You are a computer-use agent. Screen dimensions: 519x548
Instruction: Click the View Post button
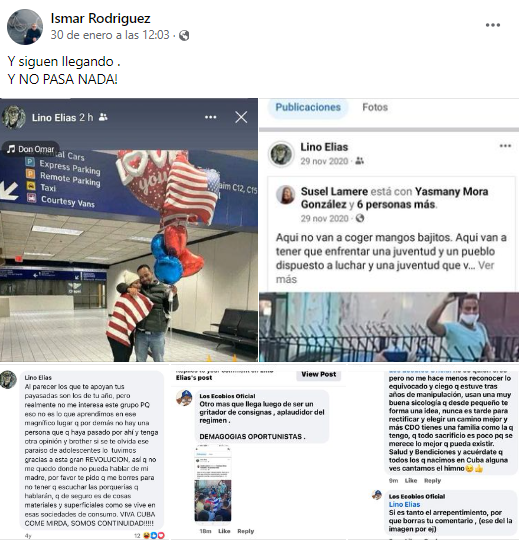coord(319,374)
